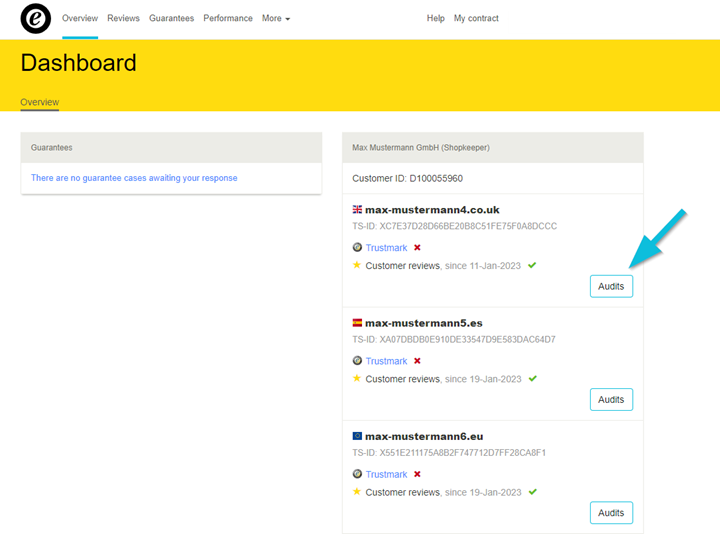The height and width of the screenshot is (534, 720).
Task: Expand the More dropdown menu
Action: [x=276, y=18]
